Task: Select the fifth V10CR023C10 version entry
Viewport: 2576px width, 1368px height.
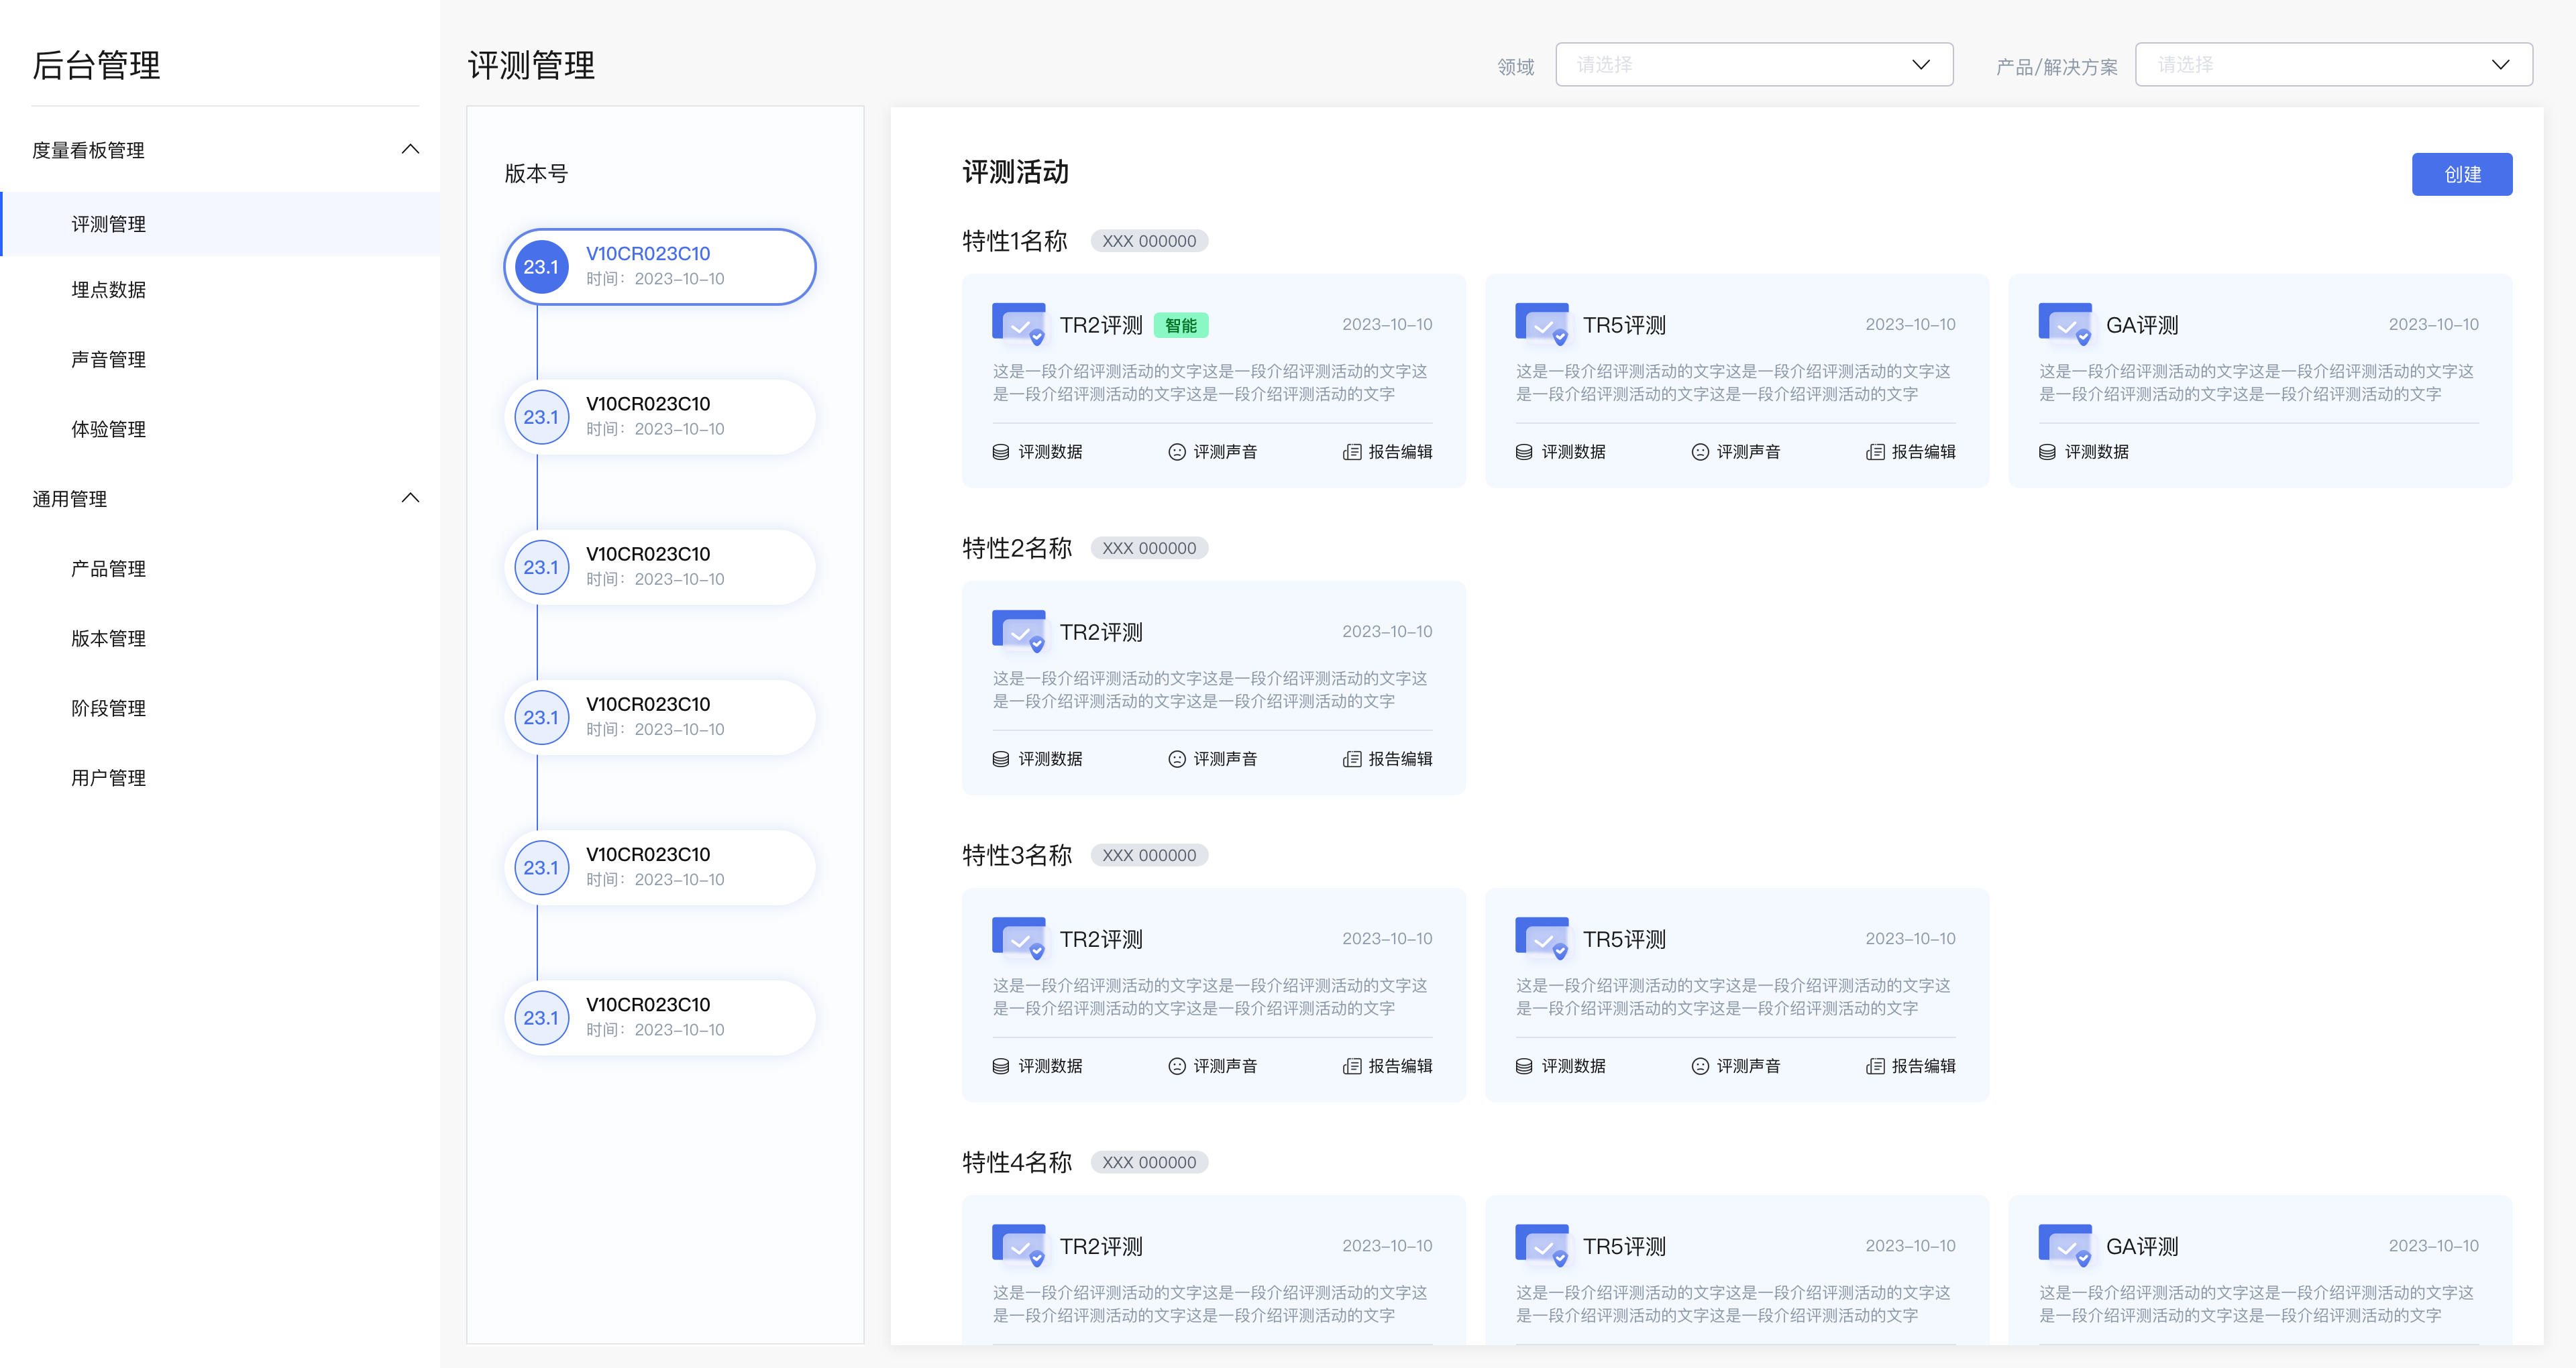Action: coord(660,867)
